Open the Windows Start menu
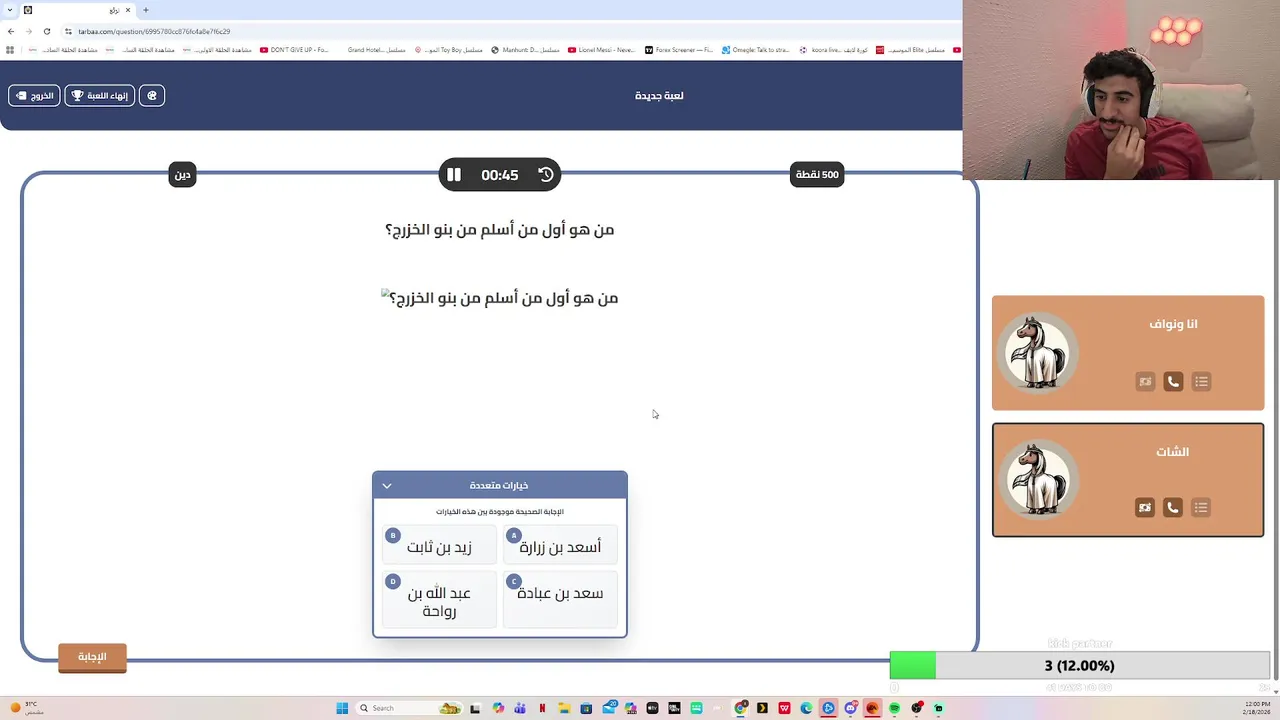Screen dimensions: 1280x720 [342, 708]
